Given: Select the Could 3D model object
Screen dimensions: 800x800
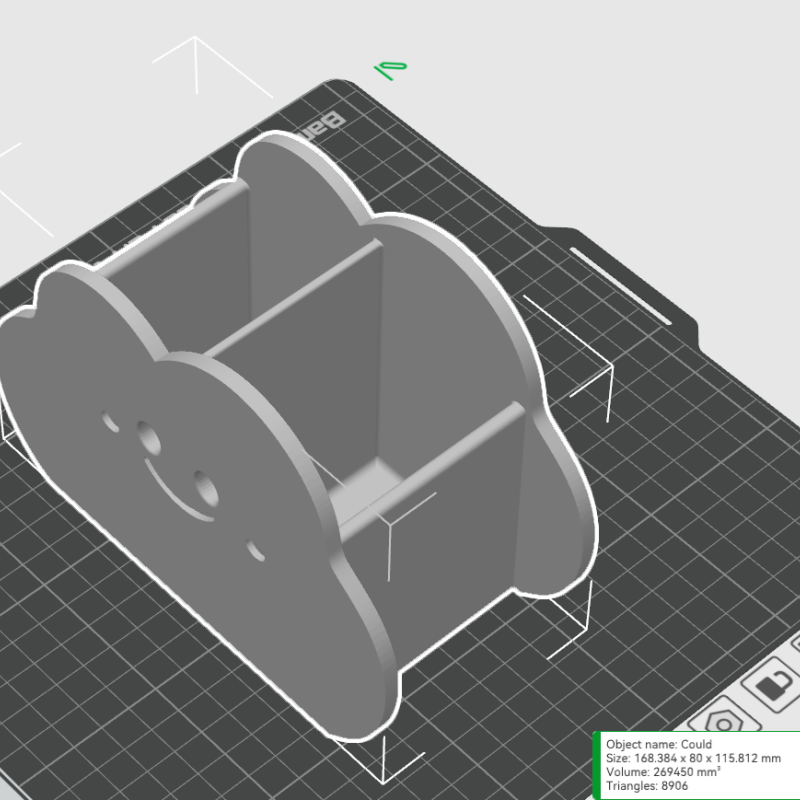Looking at the screenshot, I should 301,434.
